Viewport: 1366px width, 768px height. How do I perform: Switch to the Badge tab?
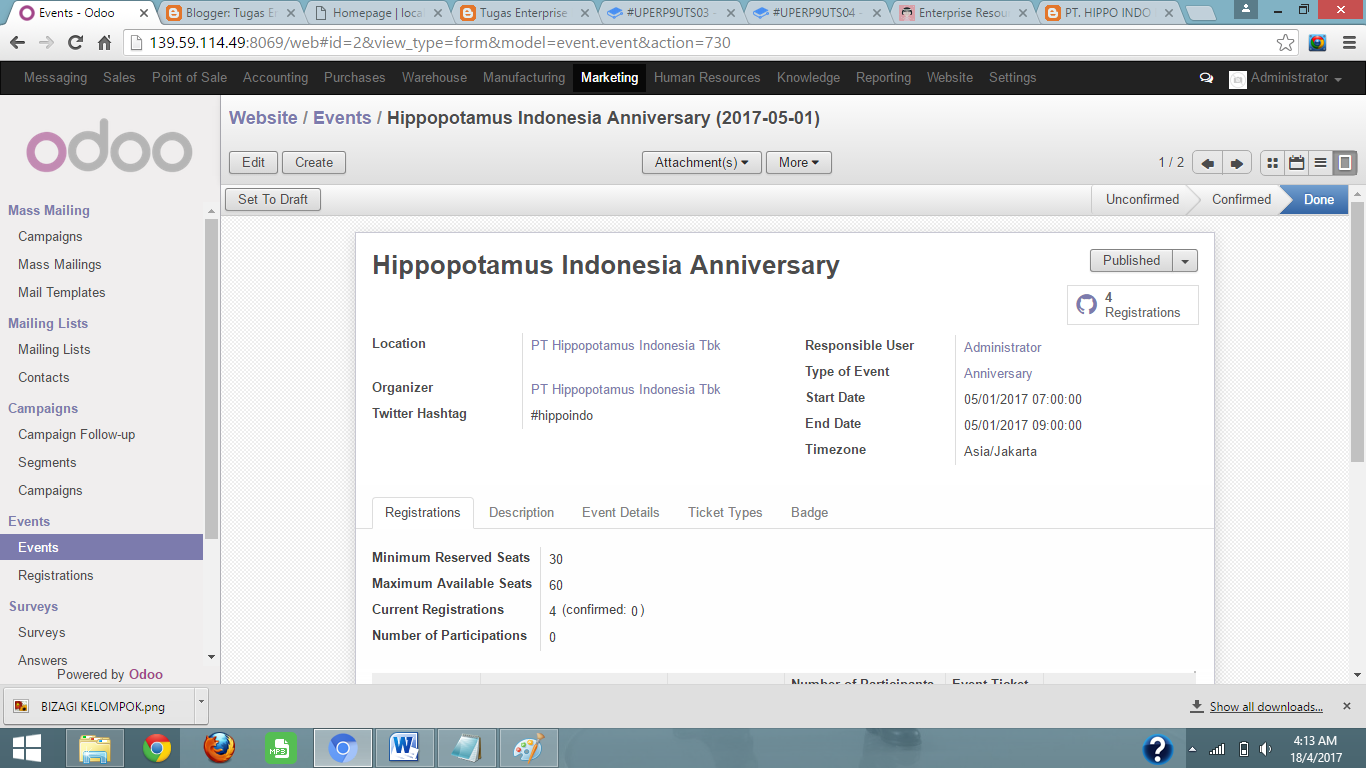pos(809,513)
